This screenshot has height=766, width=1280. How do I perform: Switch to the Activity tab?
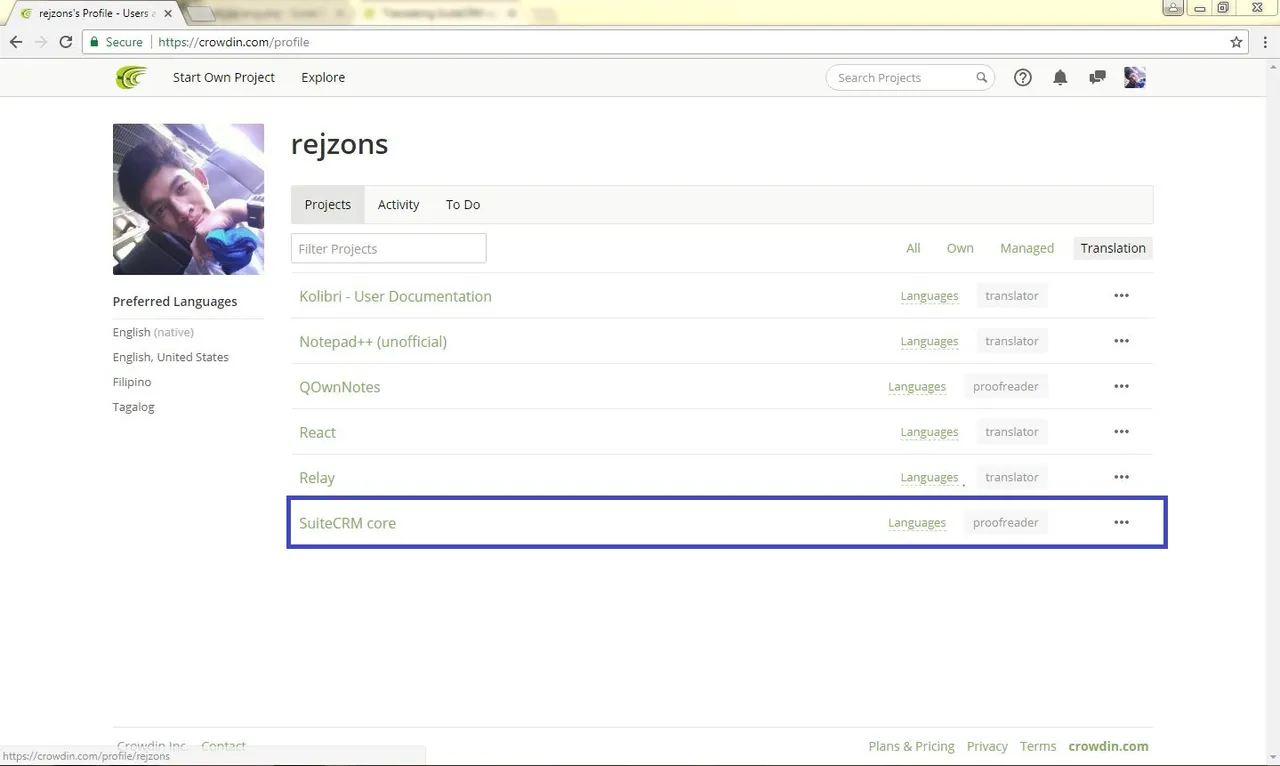coord(398,204)
